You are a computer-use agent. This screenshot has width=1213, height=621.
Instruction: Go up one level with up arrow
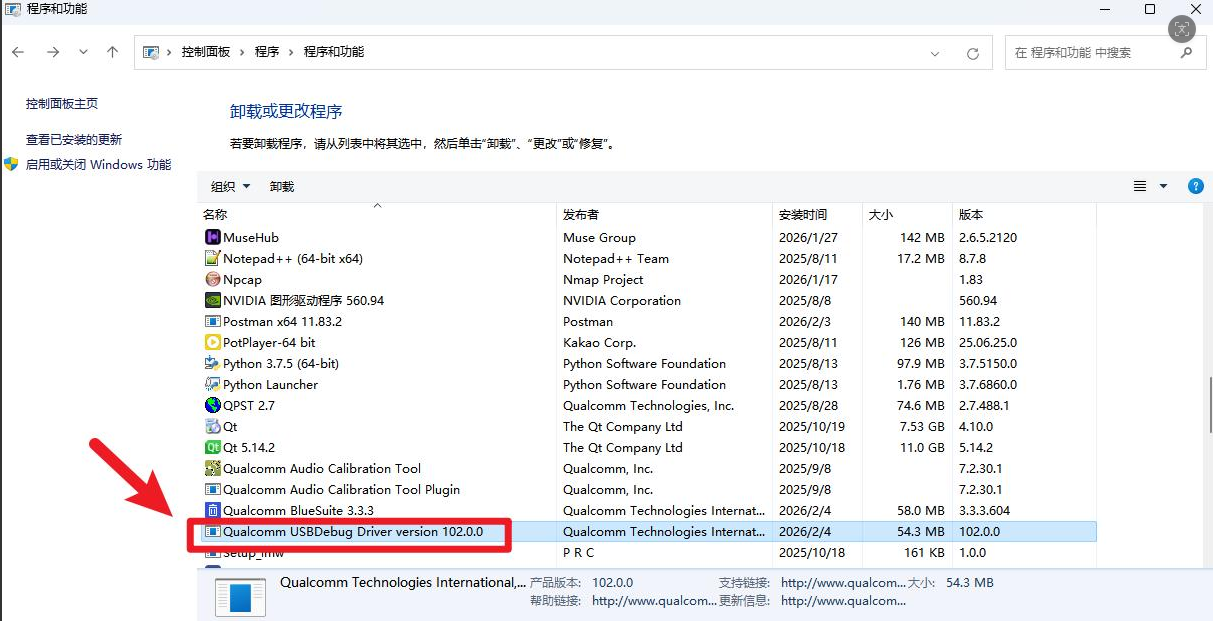[x=112, y=52]
